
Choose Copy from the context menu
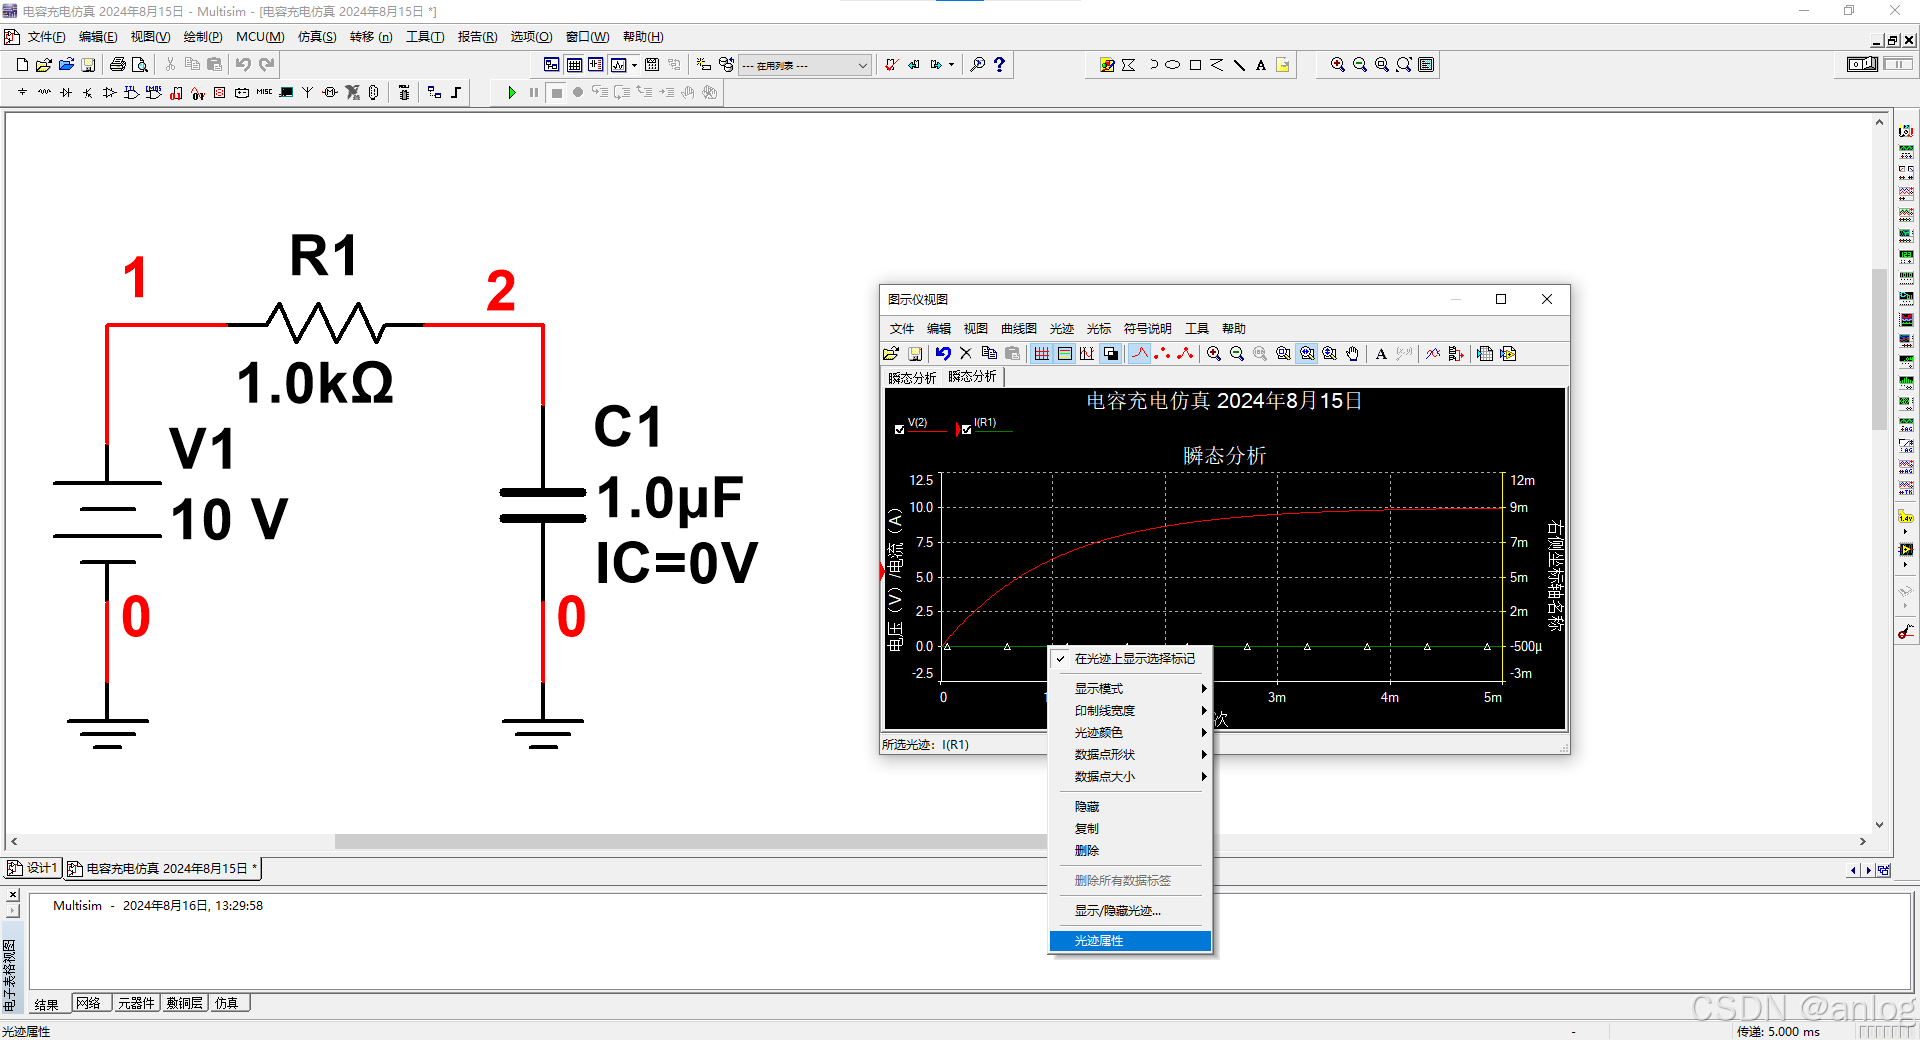click(x=1131, y=829)
